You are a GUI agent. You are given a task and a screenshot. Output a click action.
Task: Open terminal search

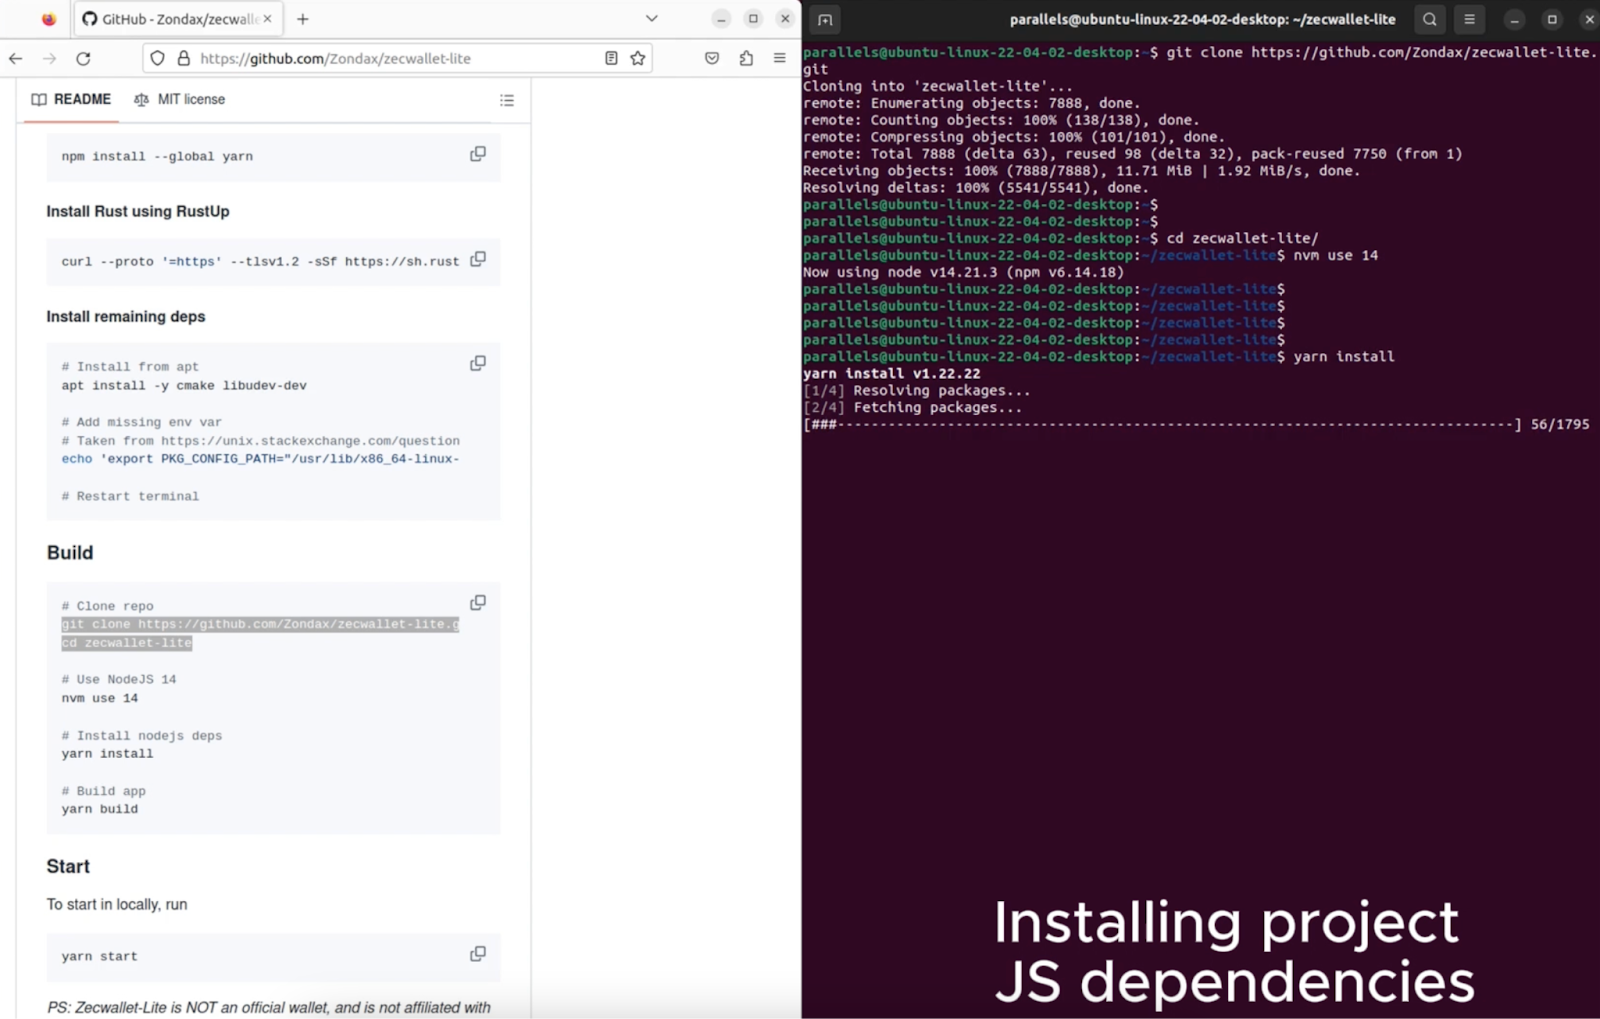1430,19
